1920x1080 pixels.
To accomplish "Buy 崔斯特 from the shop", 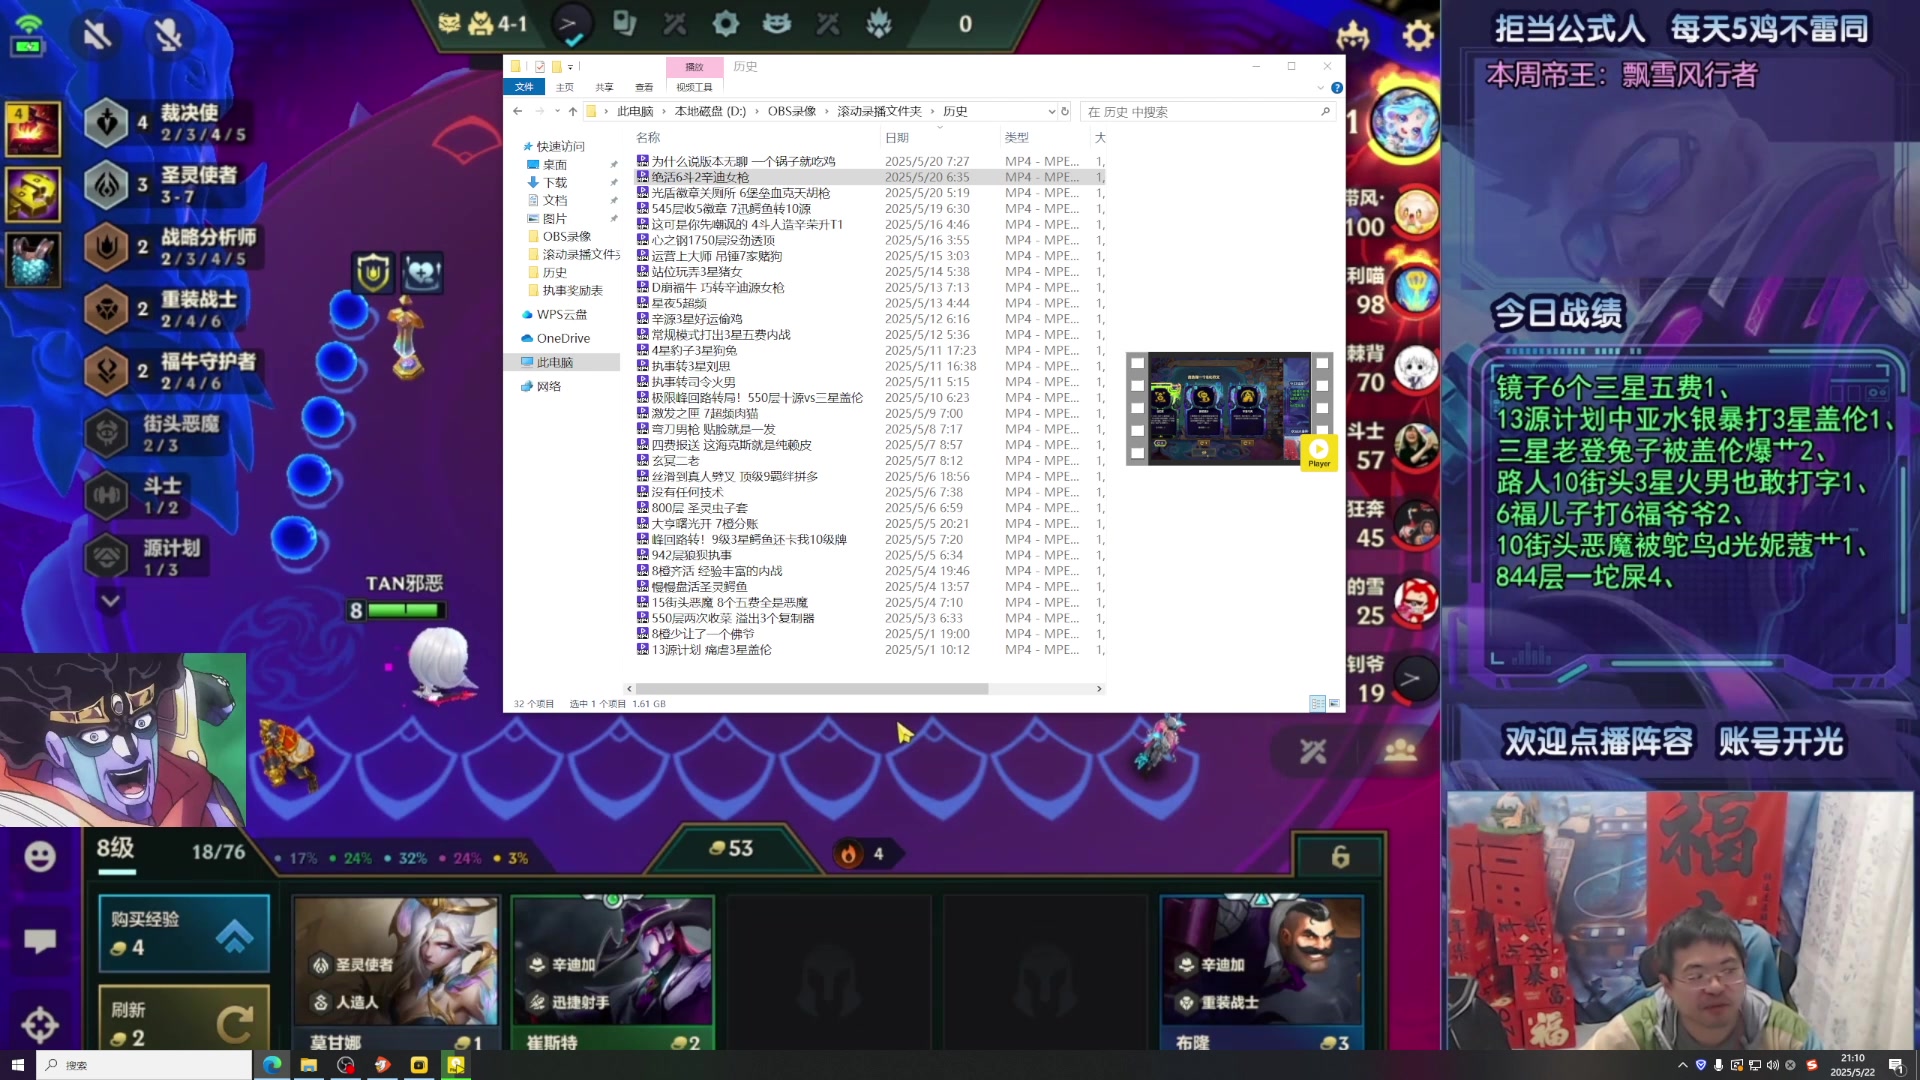I will (613, 974).
